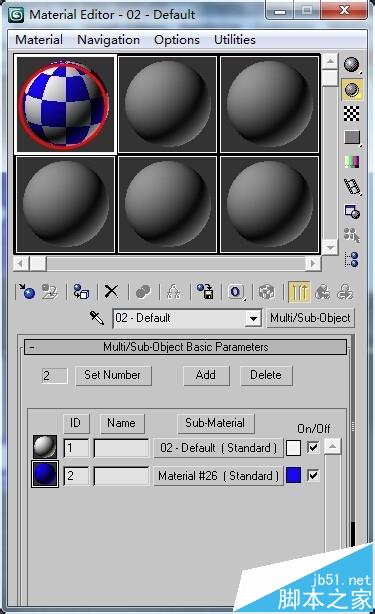The image size is (375, 614).
Task: Click the blue color swatch for ID 2
Action: point(294,475)
